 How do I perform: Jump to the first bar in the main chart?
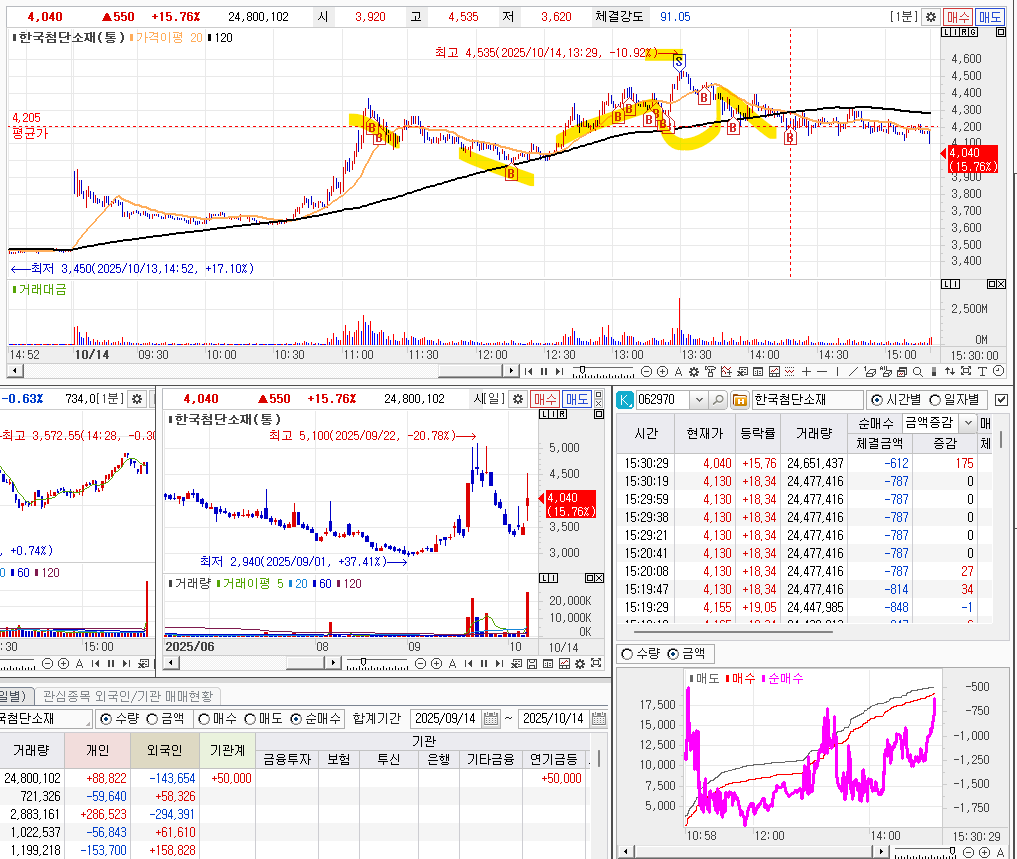528,372
